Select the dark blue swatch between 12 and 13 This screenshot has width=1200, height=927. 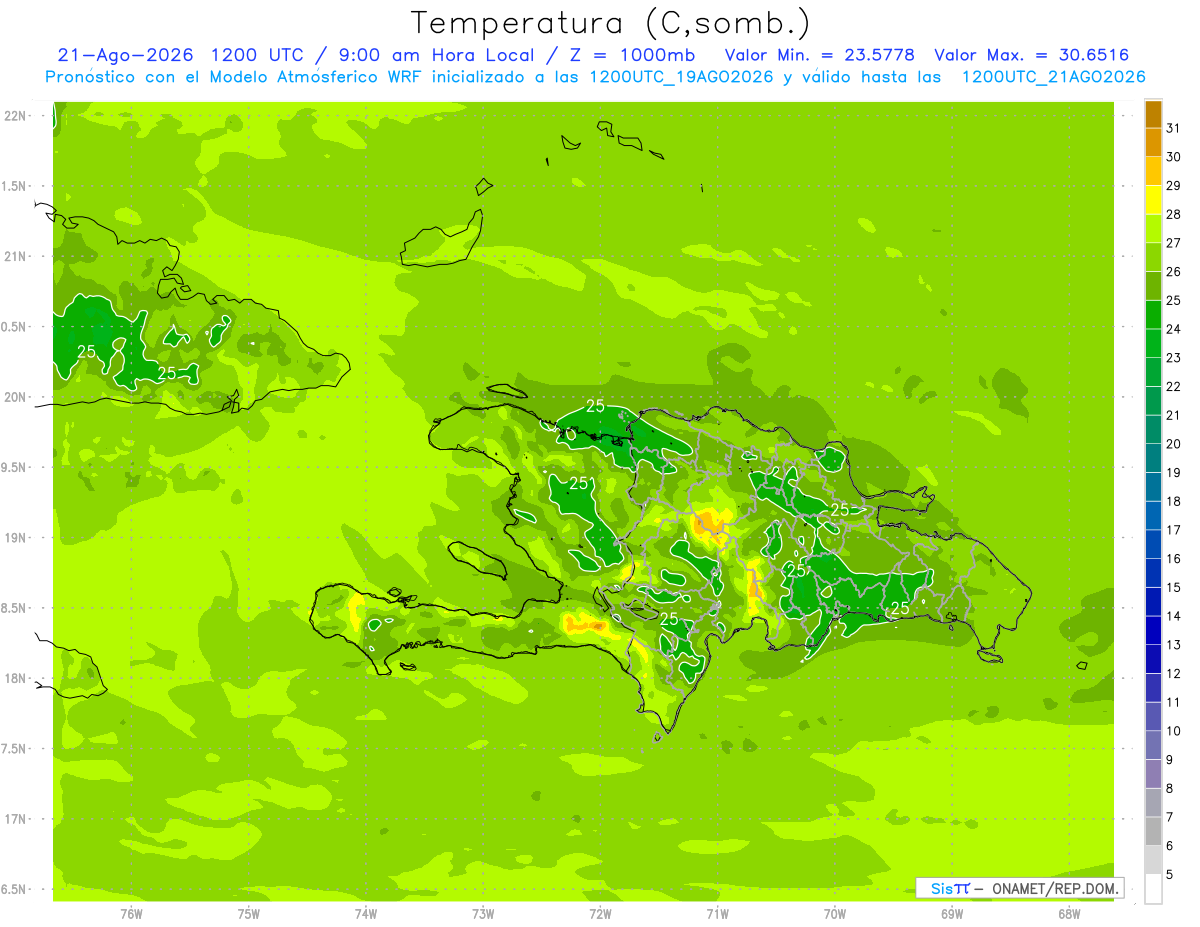point(1153,659)
